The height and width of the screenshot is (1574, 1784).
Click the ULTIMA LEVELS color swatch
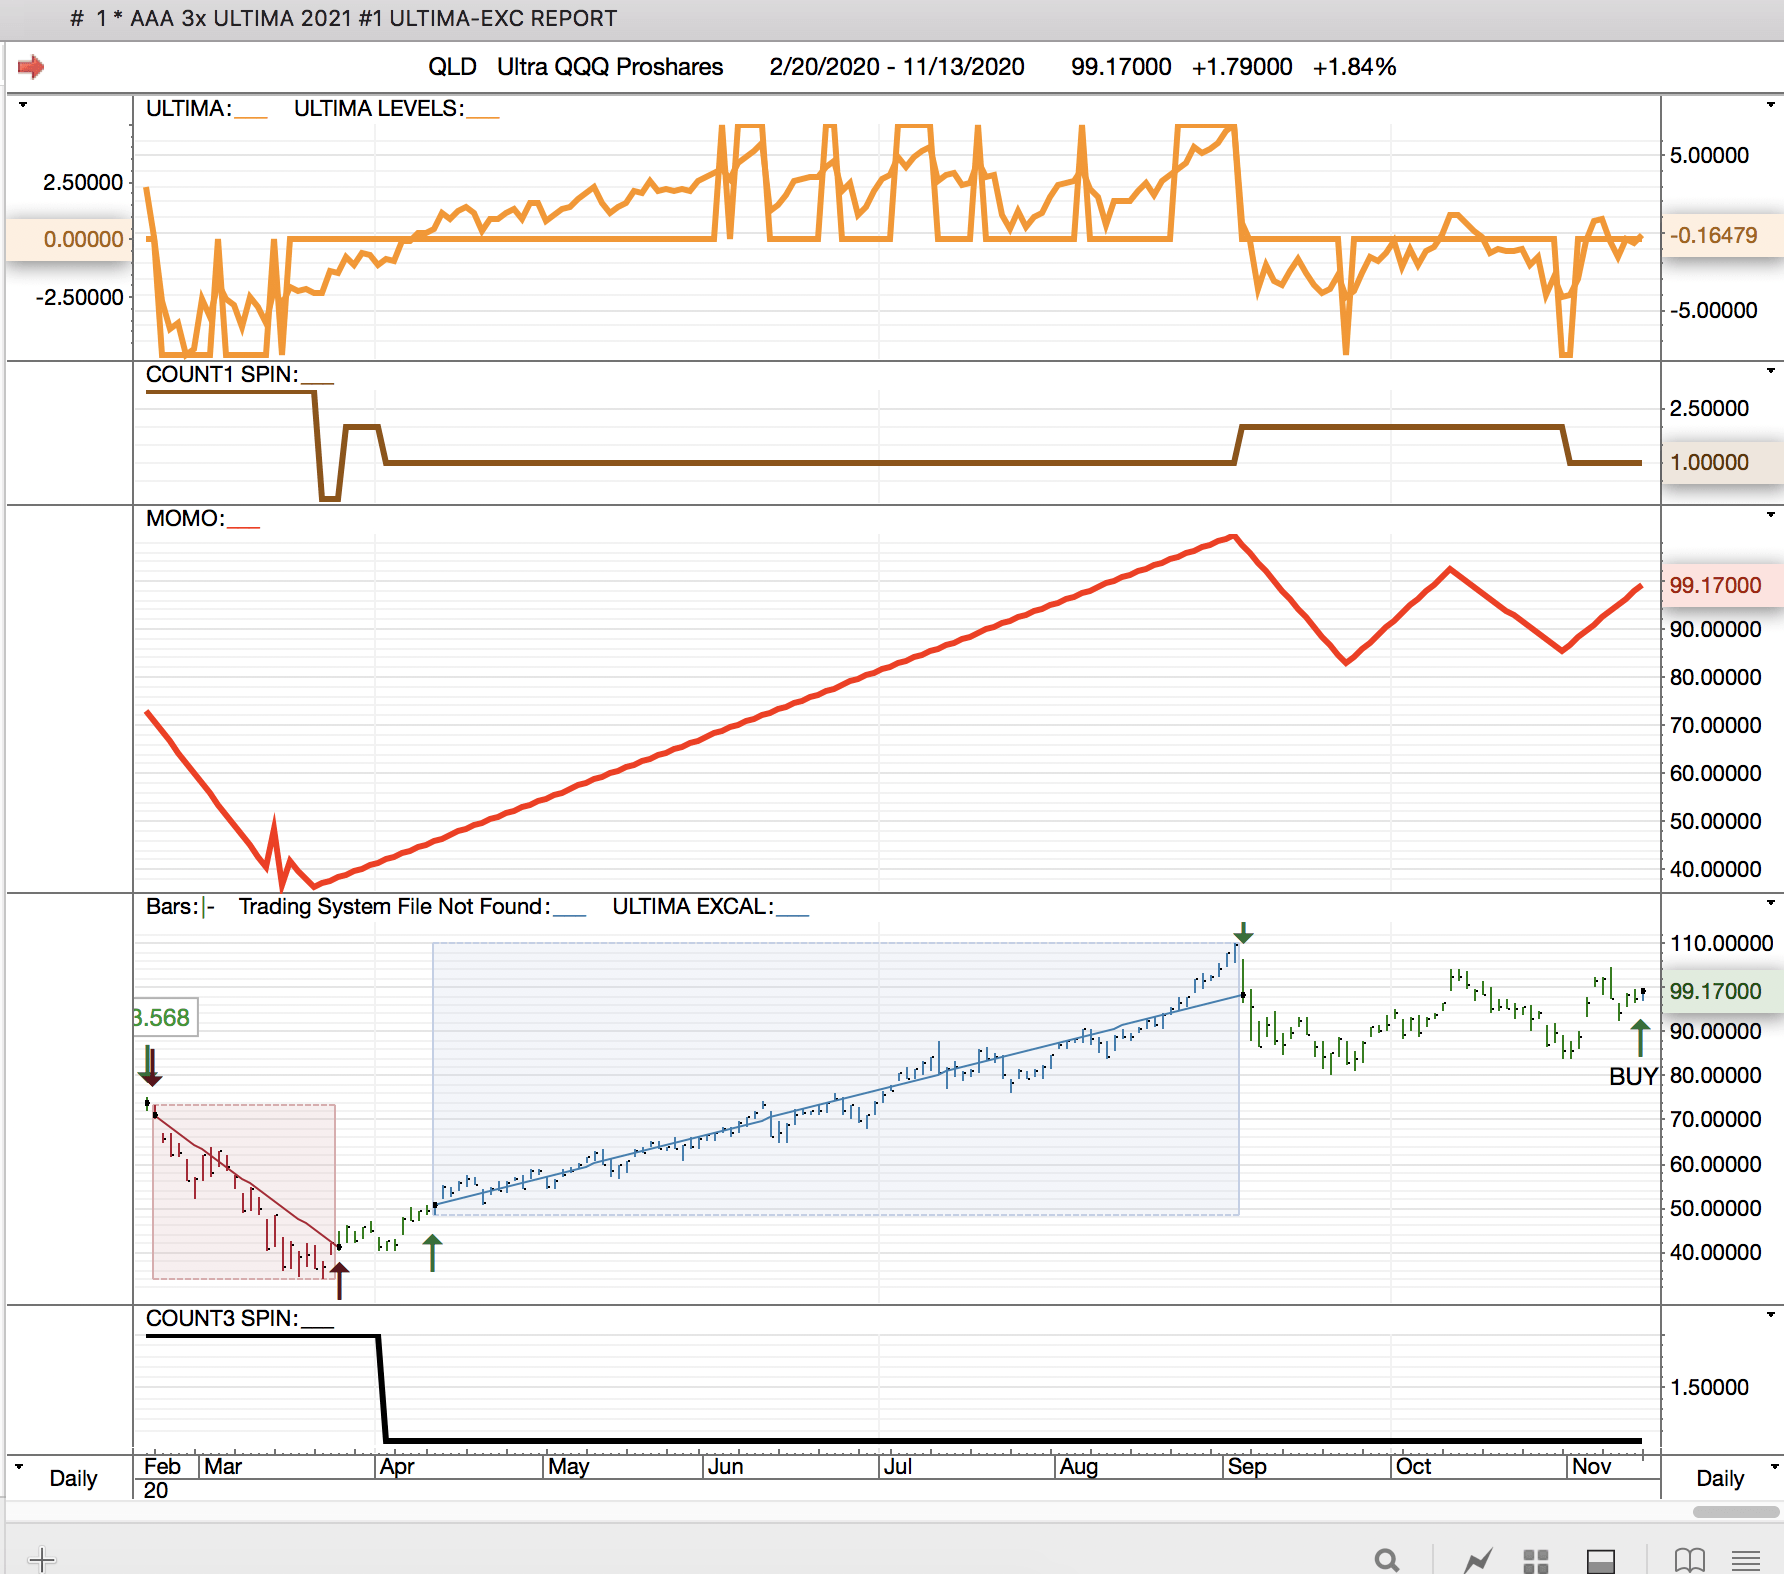coord(483,116)
